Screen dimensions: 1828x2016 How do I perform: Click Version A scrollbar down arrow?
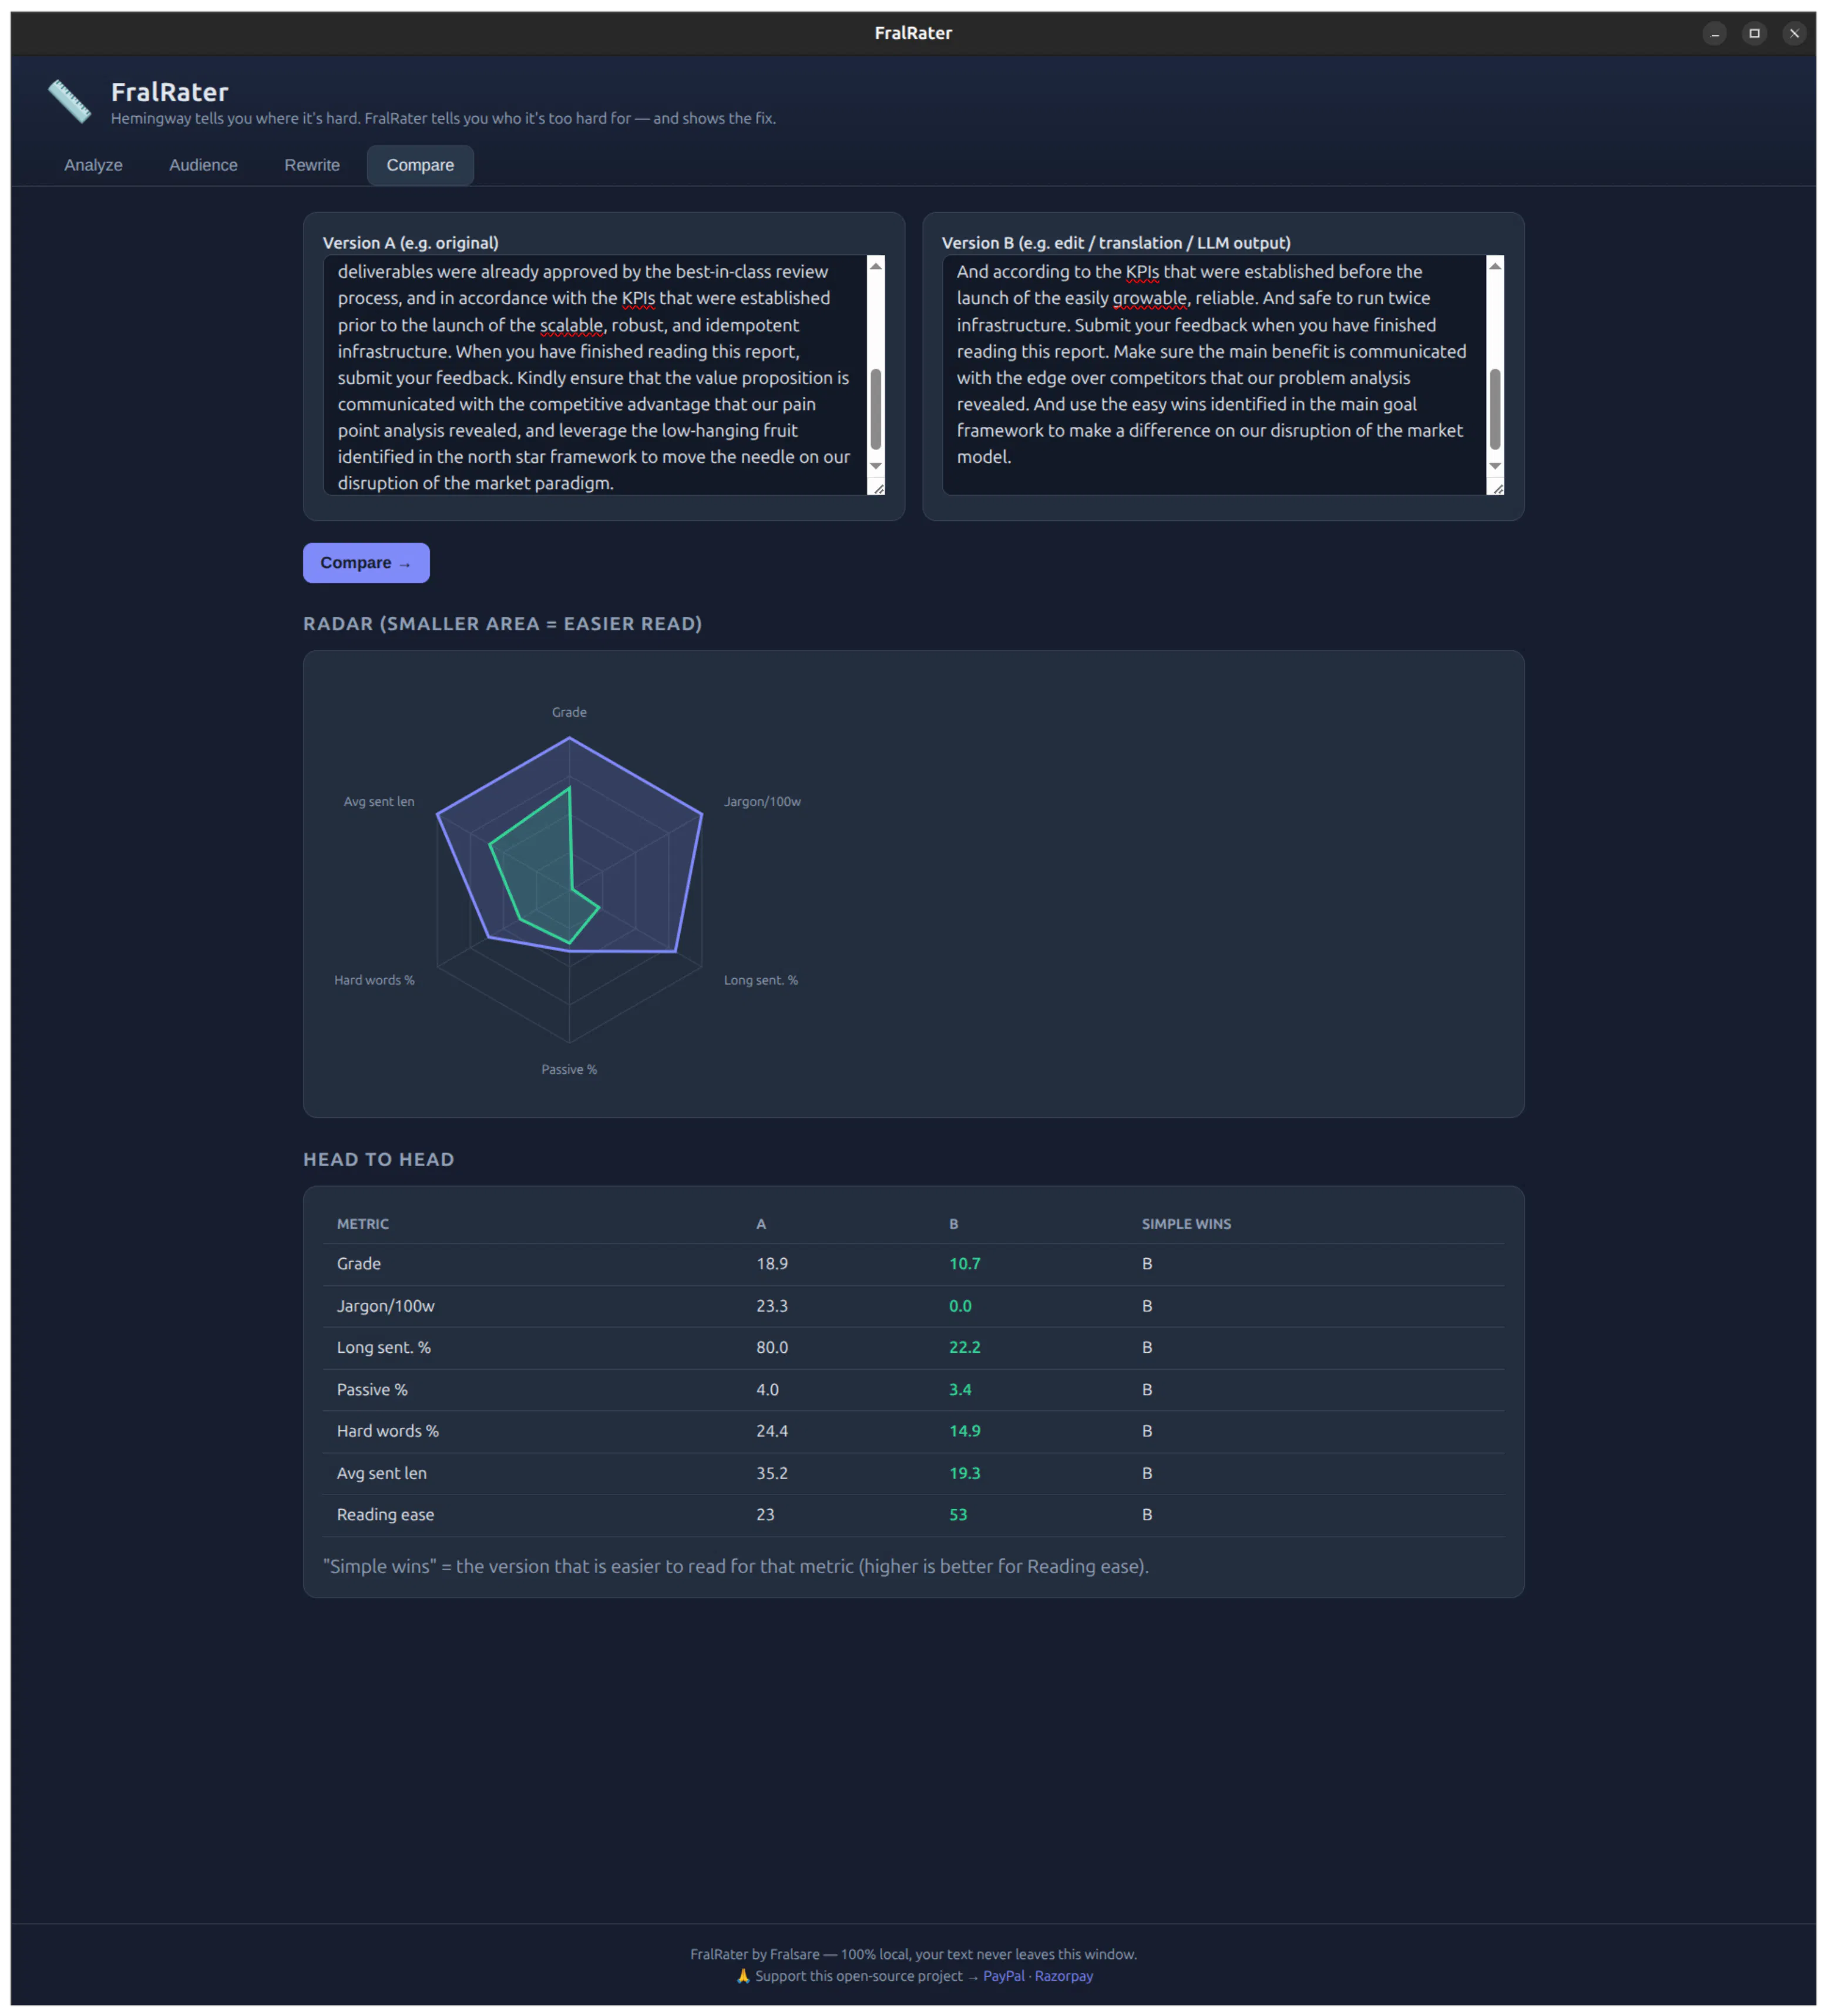click(x=876, y=466)
